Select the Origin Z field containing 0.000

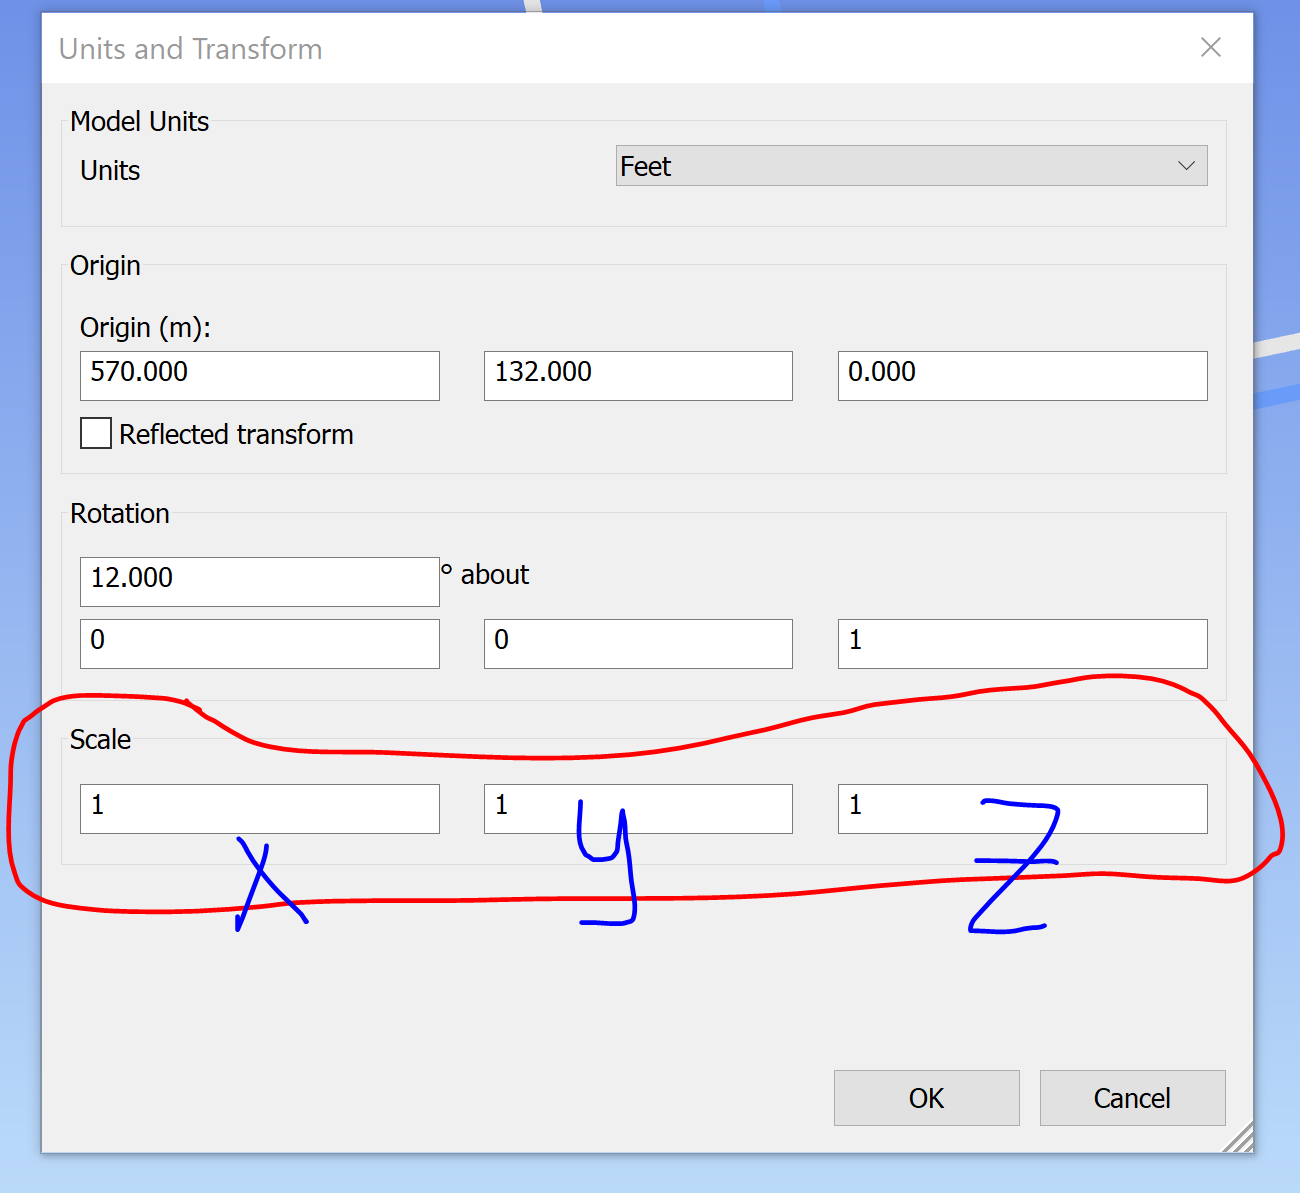(x=1022, y=375)
